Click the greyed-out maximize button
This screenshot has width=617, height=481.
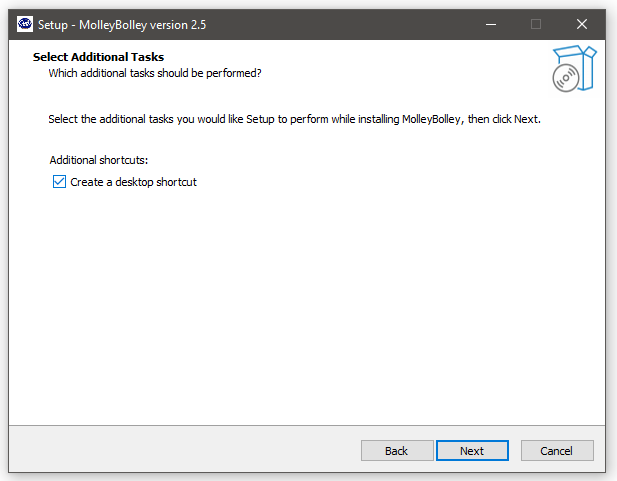pyautogui.click(x=536, y=24)
